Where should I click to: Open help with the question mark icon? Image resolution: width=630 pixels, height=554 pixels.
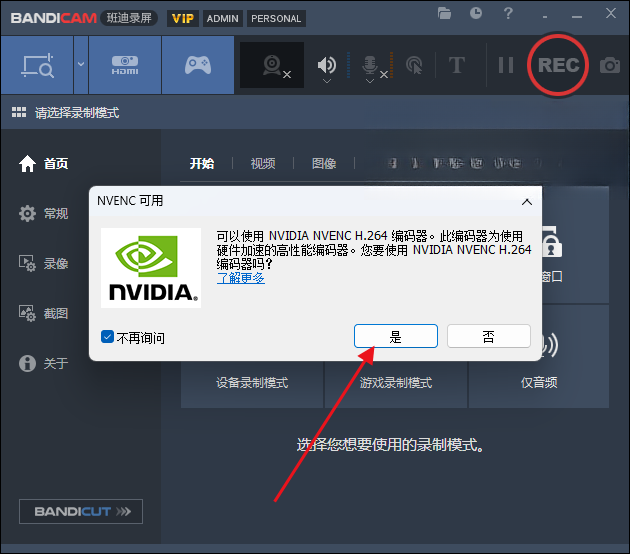tap(508, 13)
